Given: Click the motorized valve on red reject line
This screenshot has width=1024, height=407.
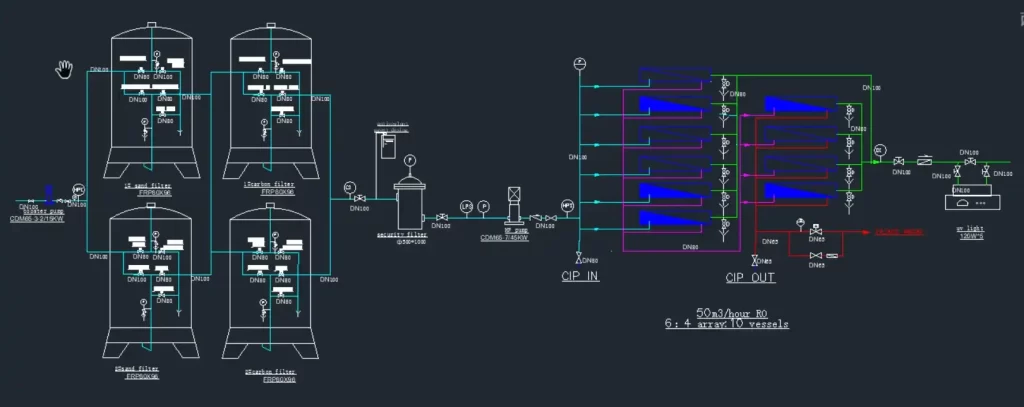Looking at the screenshot, I should click(816, 231).
